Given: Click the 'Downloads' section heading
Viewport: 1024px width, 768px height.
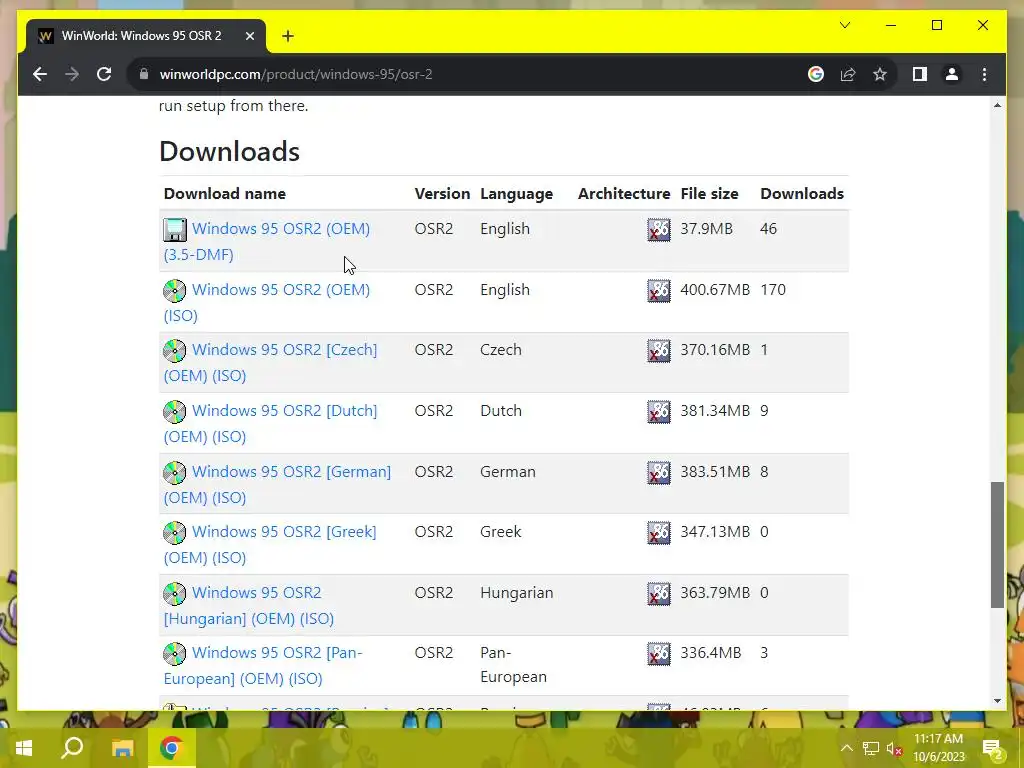Looking at the screenshot, I should 229,151.
